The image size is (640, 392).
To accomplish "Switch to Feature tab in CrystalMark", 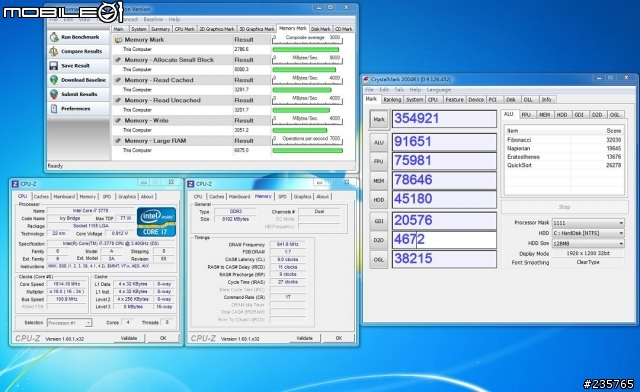I will click(x=454, y=100).
